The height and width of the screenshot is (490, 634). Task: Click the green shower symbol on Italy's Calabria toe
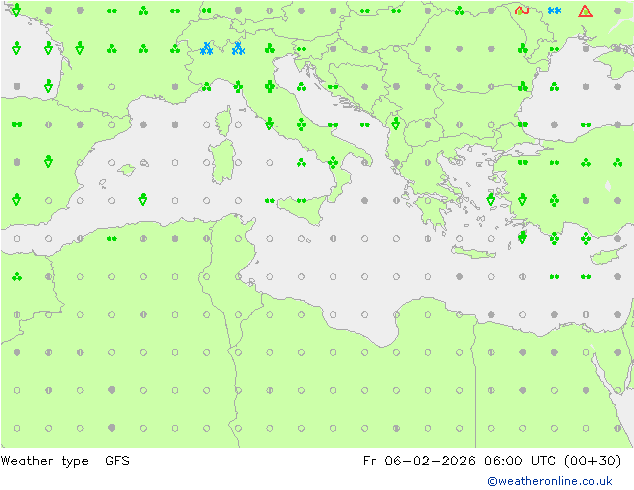click(x=333, y=163)
